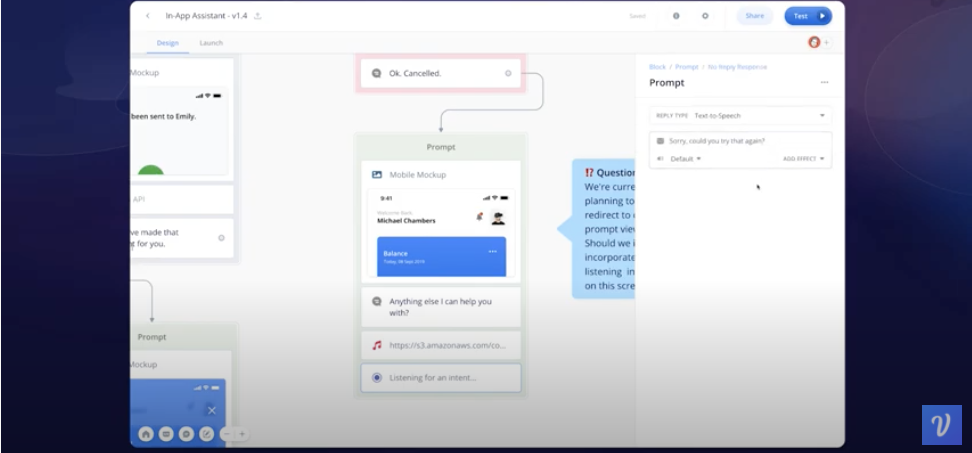
Task: Switch to the Launch tab
Action: 211,43
